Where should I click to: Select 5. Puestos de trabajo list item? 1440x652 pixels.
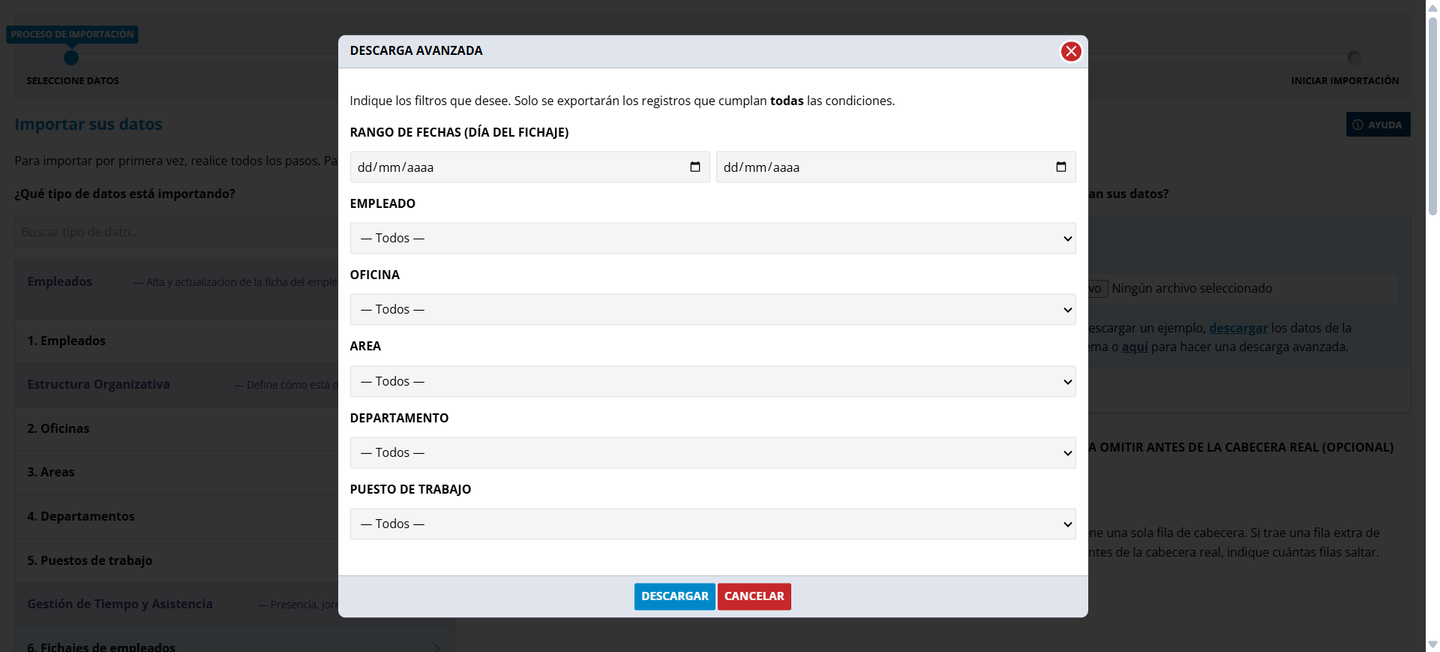click(90, 560)
